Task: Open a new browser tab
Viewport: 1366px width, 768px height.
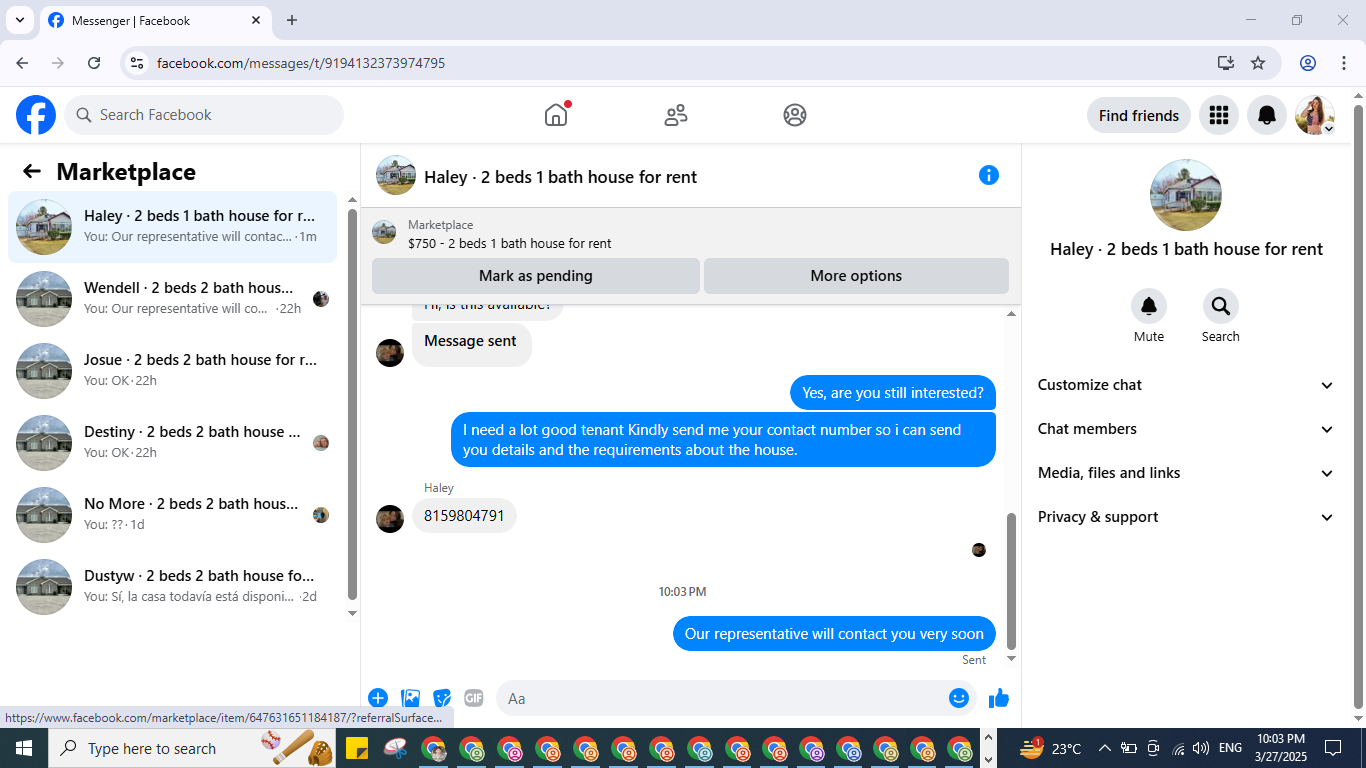Action: (292, 20)
